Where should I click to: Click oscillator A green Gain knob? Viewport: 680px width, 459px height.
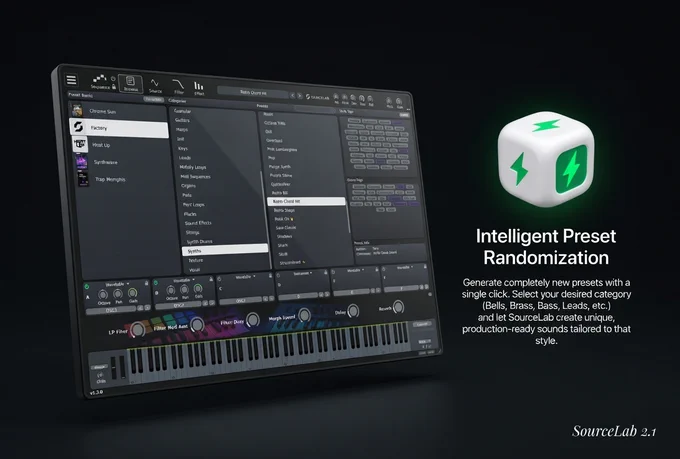(133, 293)
